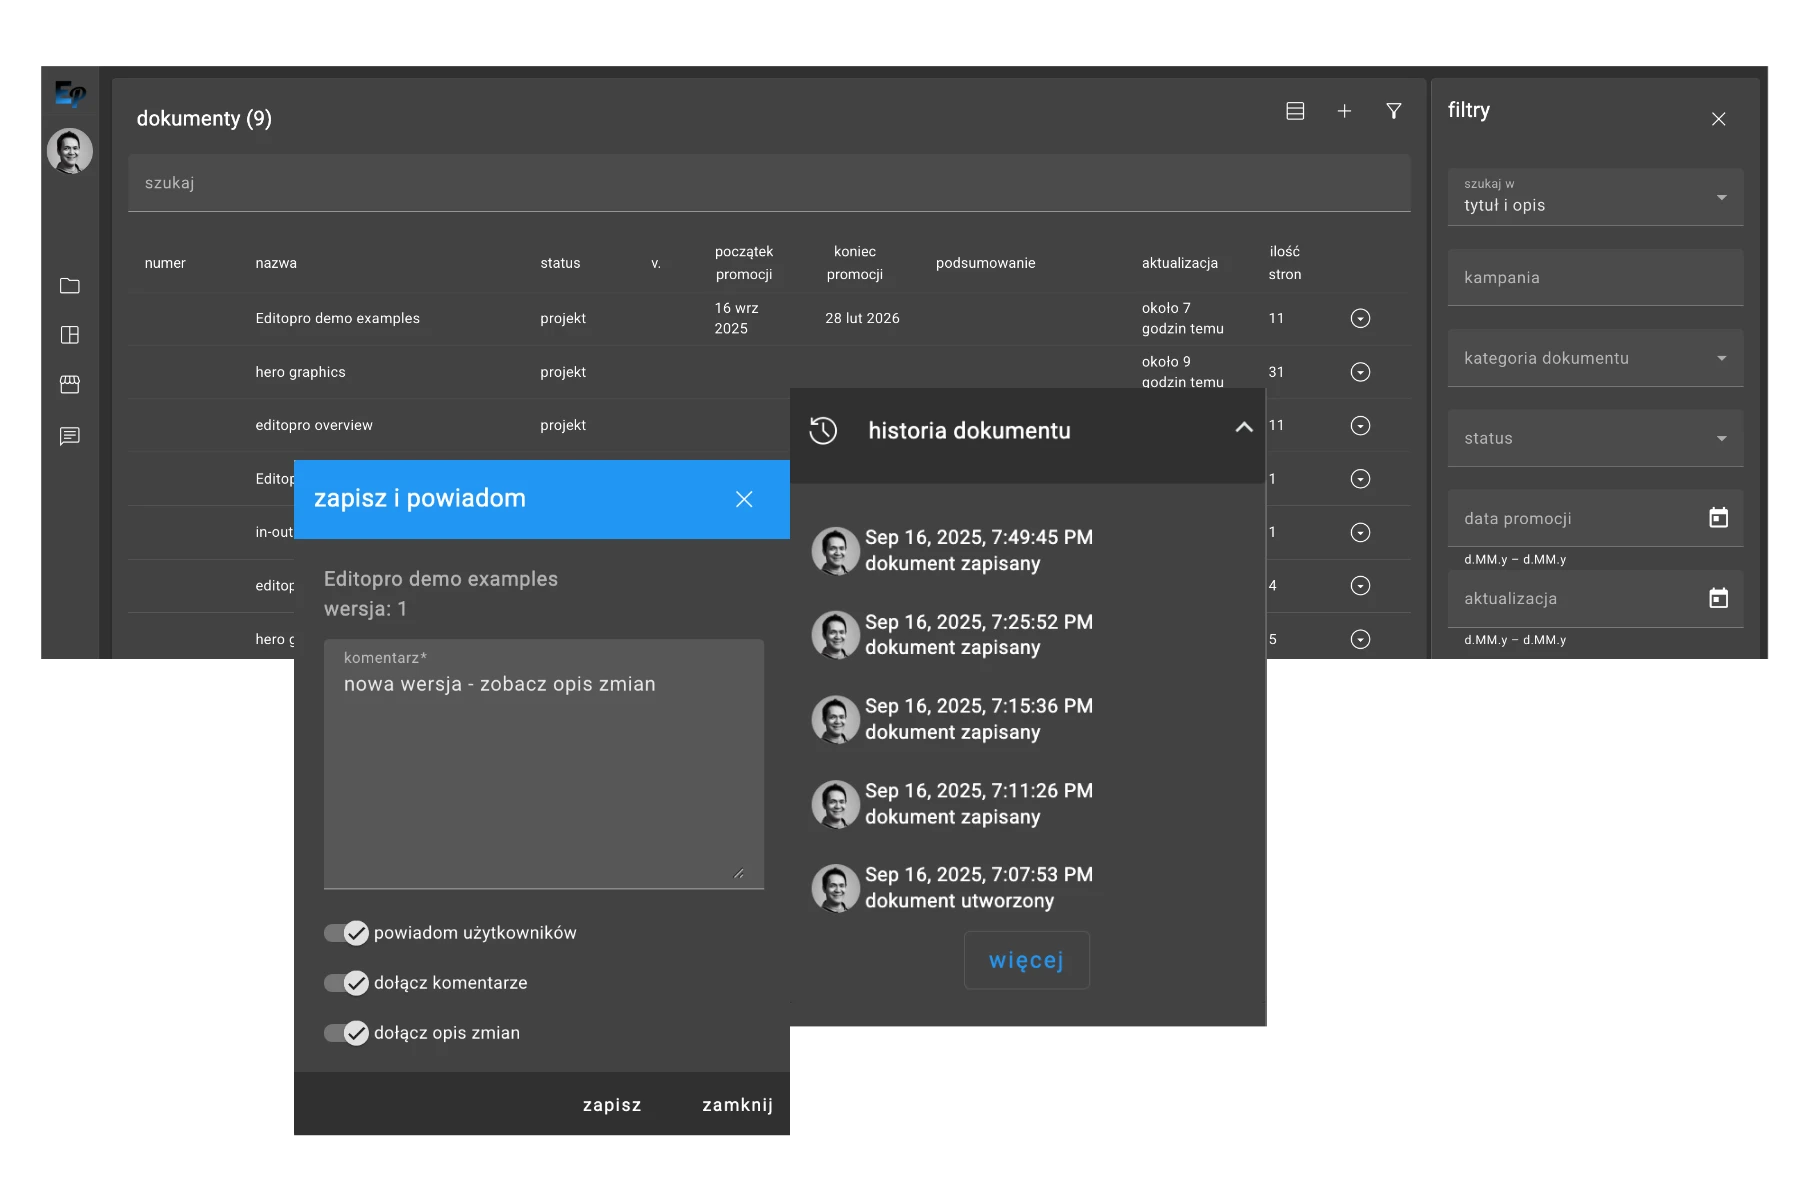Add new document with plus icon

pos(1344,111)
